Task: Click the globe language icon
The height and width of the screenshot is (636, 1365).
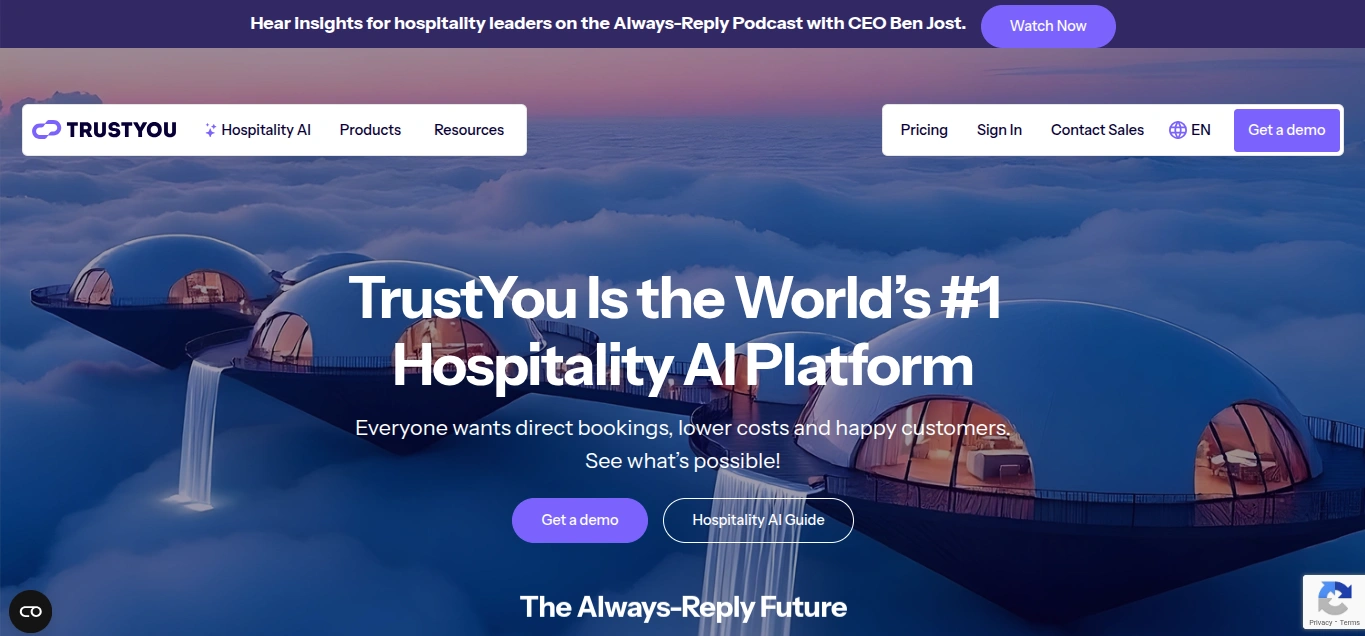Action: point(1178,130)
